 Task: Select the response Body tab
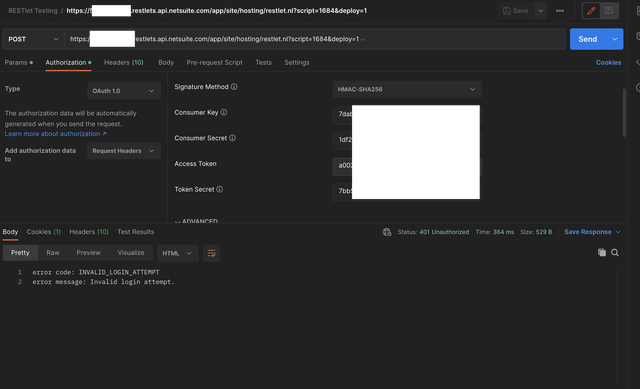[x=10, y=232]
